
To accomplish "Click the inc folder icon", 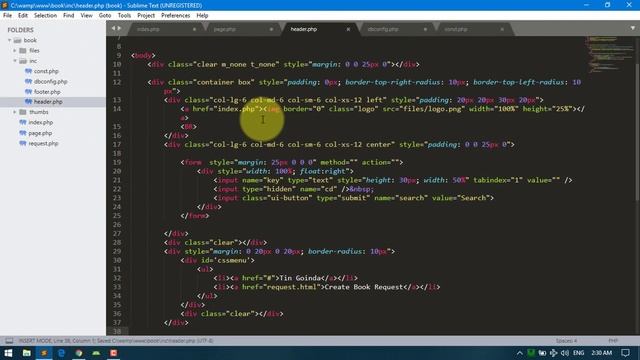I will point(23,61).
